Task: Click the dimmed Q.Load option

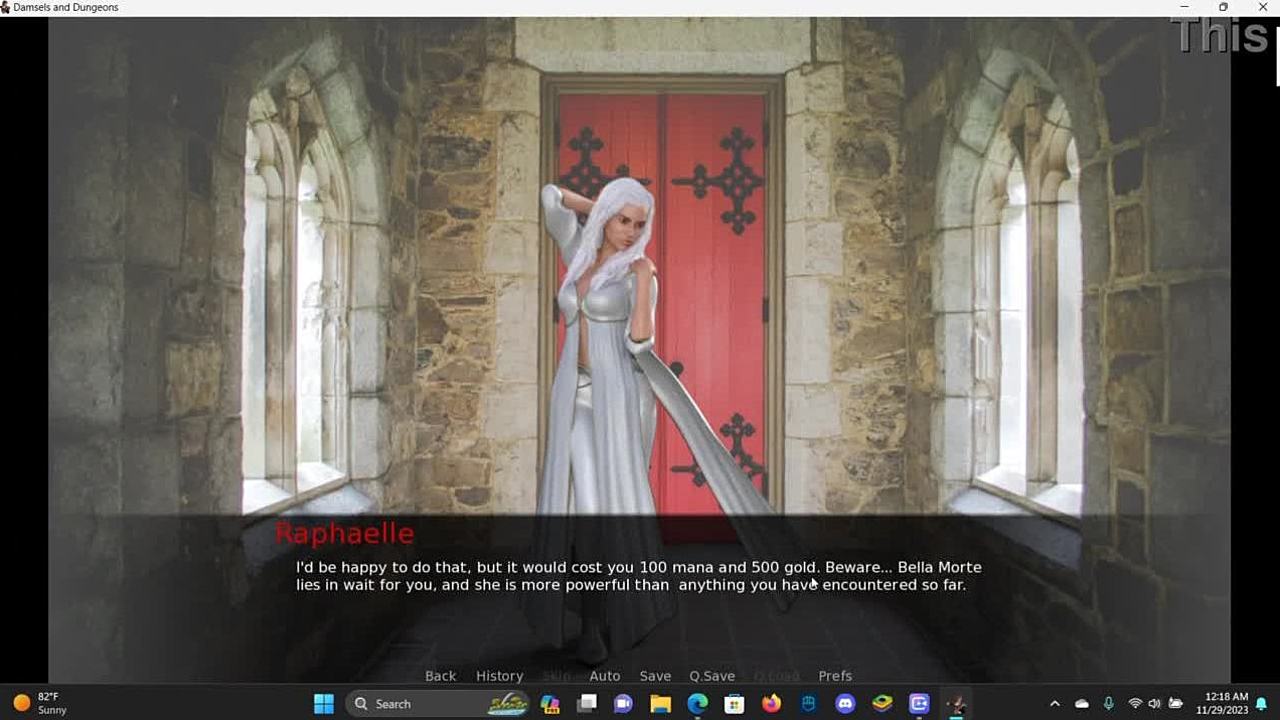Action: tap(776, 676)
